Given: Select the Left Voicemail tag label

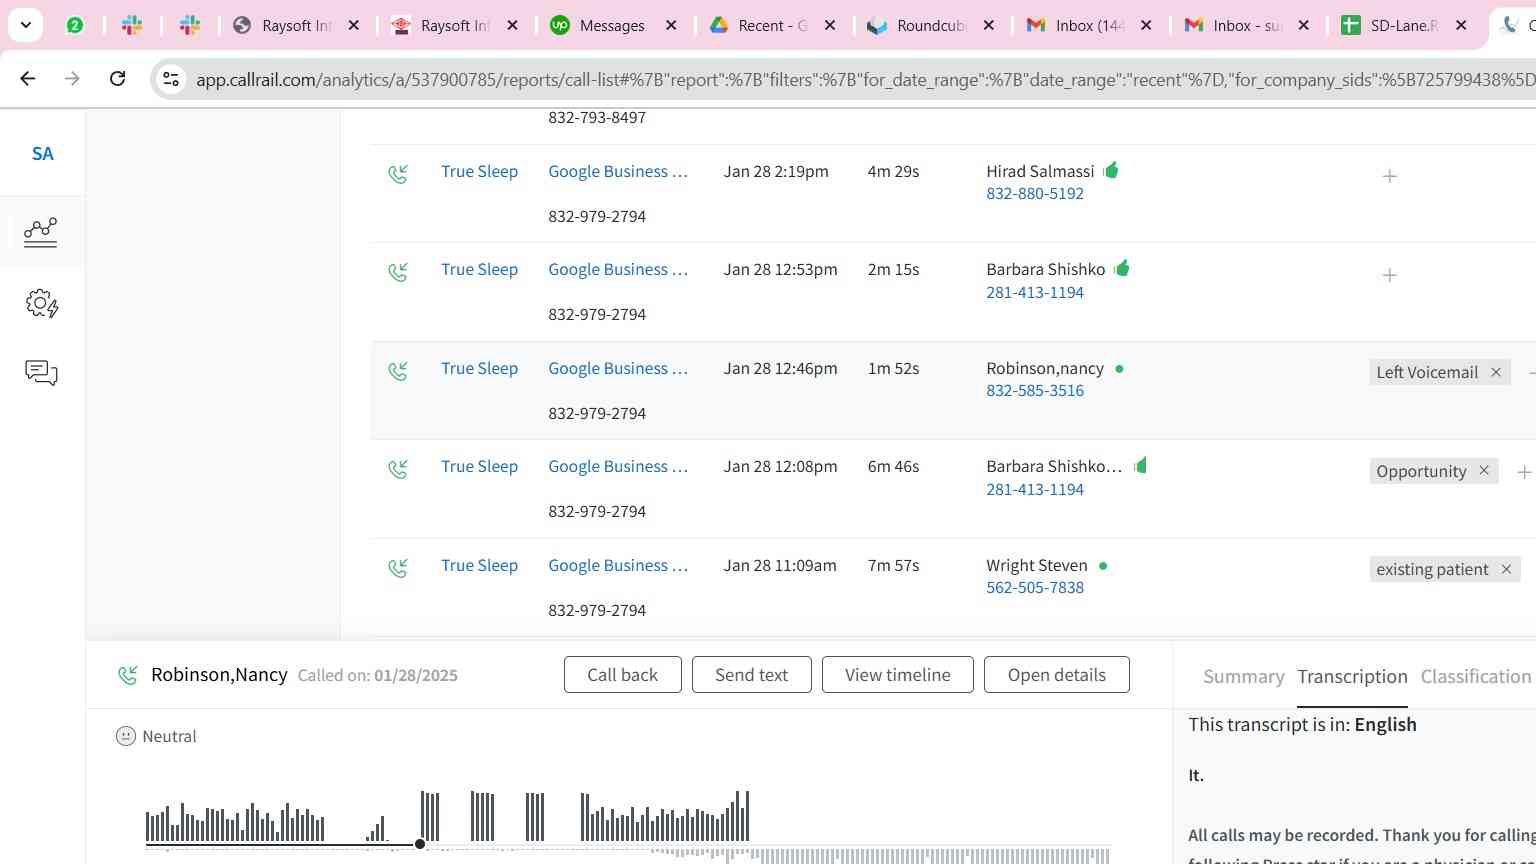Looking at the screenshot, I should click(1426, 372).
